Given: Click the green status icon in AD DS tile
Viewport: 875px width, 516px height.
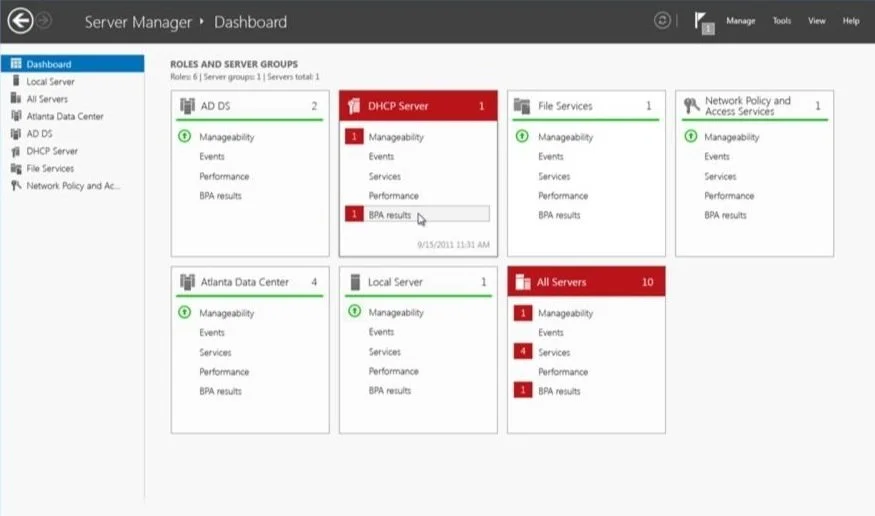Looking at the screenshot, I should click(x=185, y=136).
